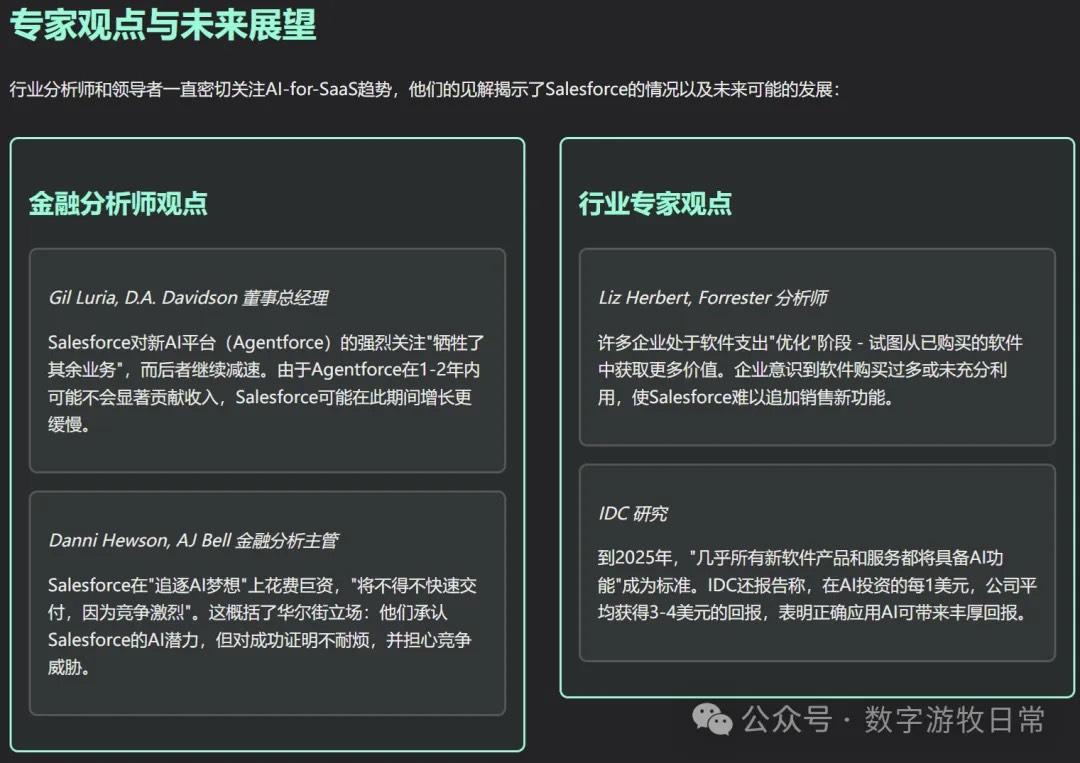
Task: Click the 专家观点与未来展望 main heading
Action: 163,26
